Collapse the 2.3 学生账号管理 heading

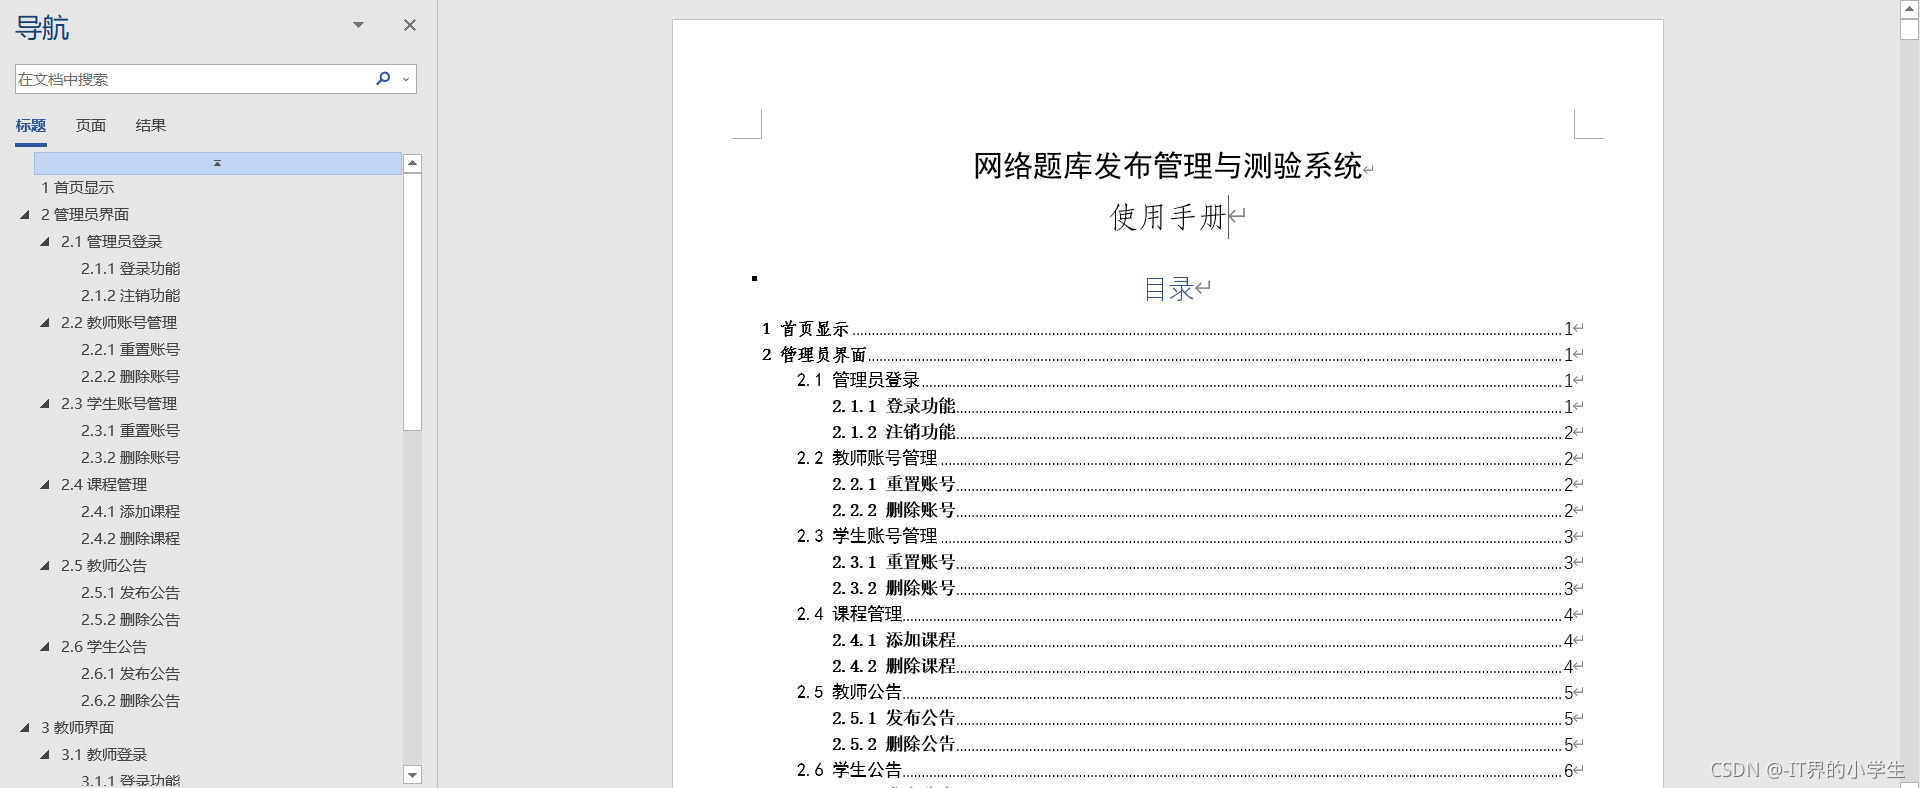pos(45,403)
